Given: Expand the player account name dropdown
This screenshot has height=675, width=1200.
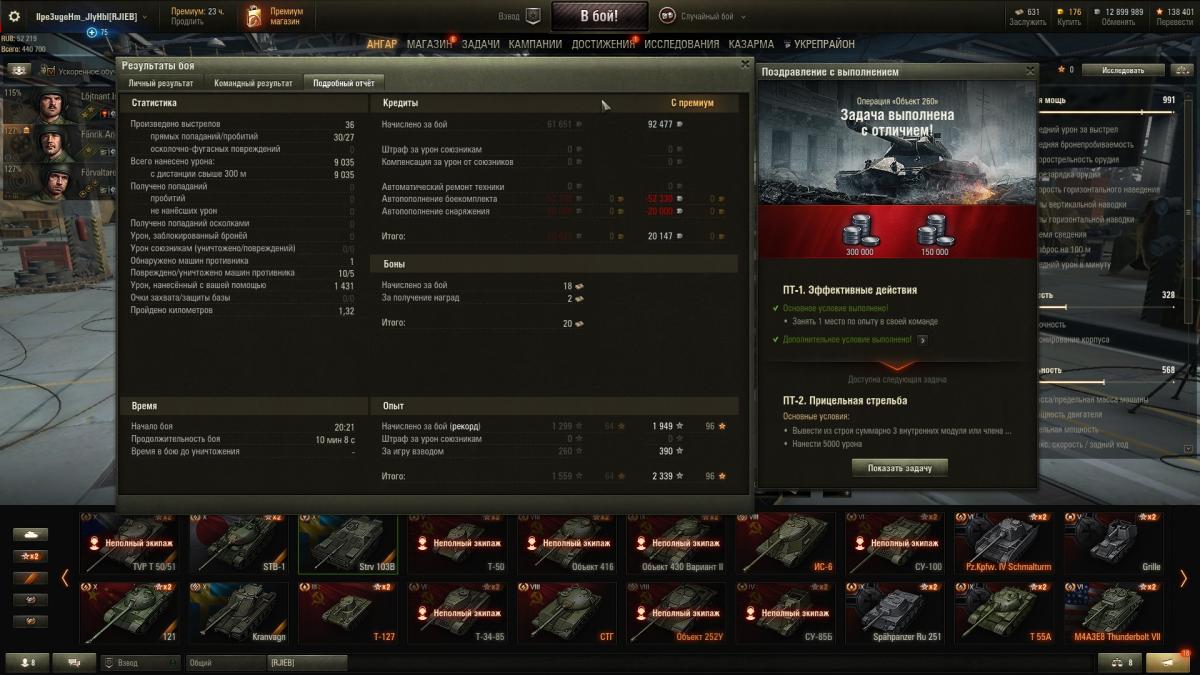Looking at the screenshot, I should [x=145, y=17].
